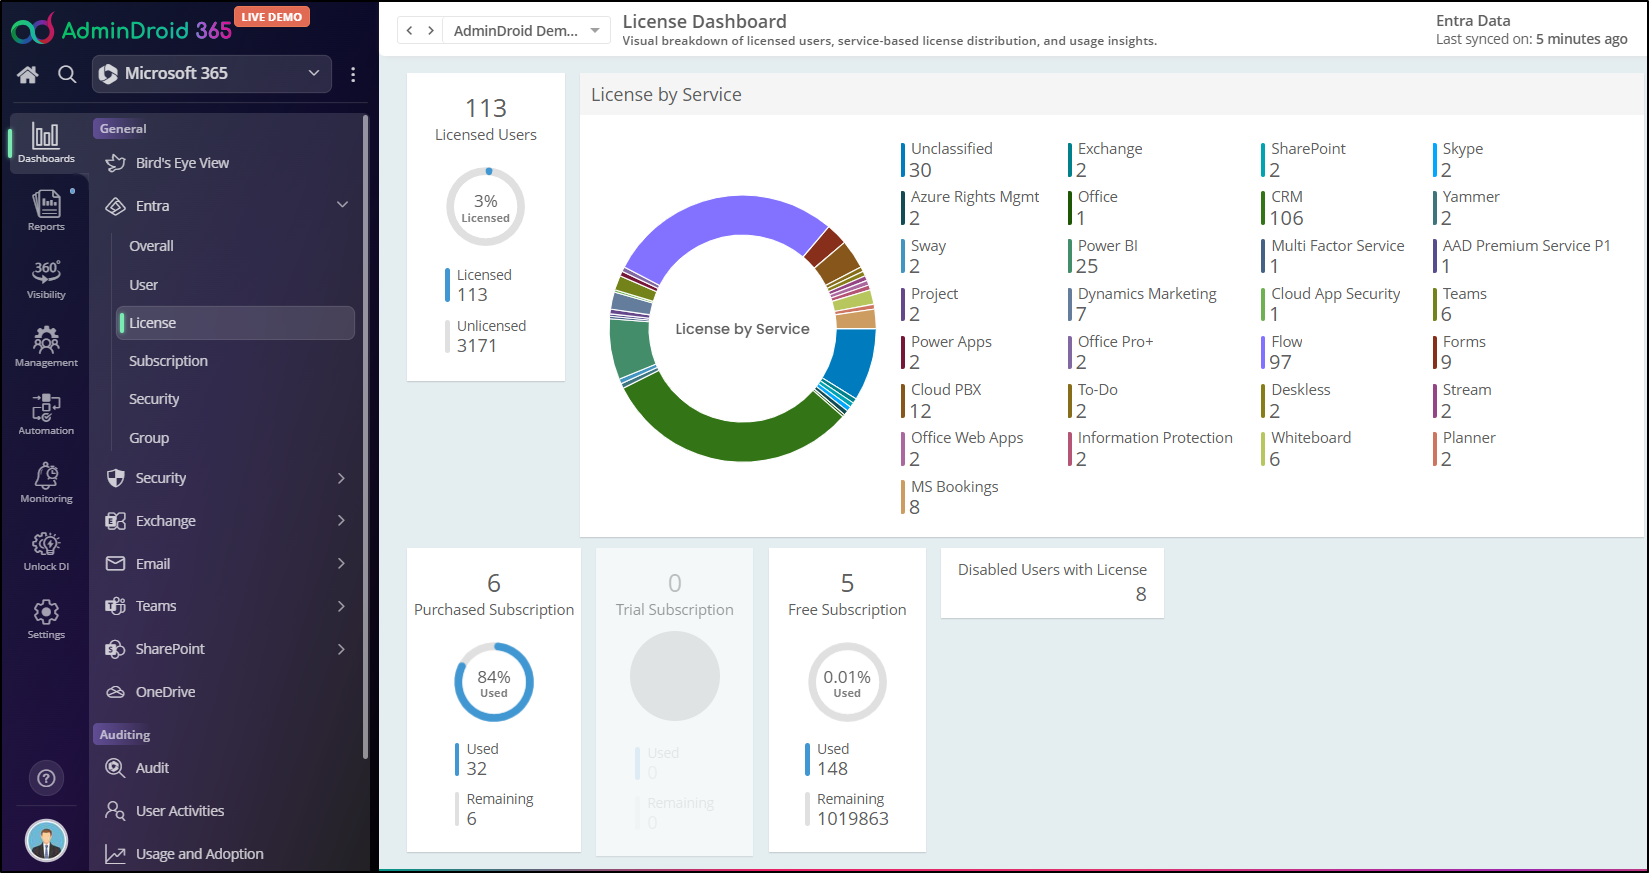This screenshot has height=873, width=1649.
Task: Click the License by Service donut chart center
Action: pyautogui.click(x=742, y=329)
